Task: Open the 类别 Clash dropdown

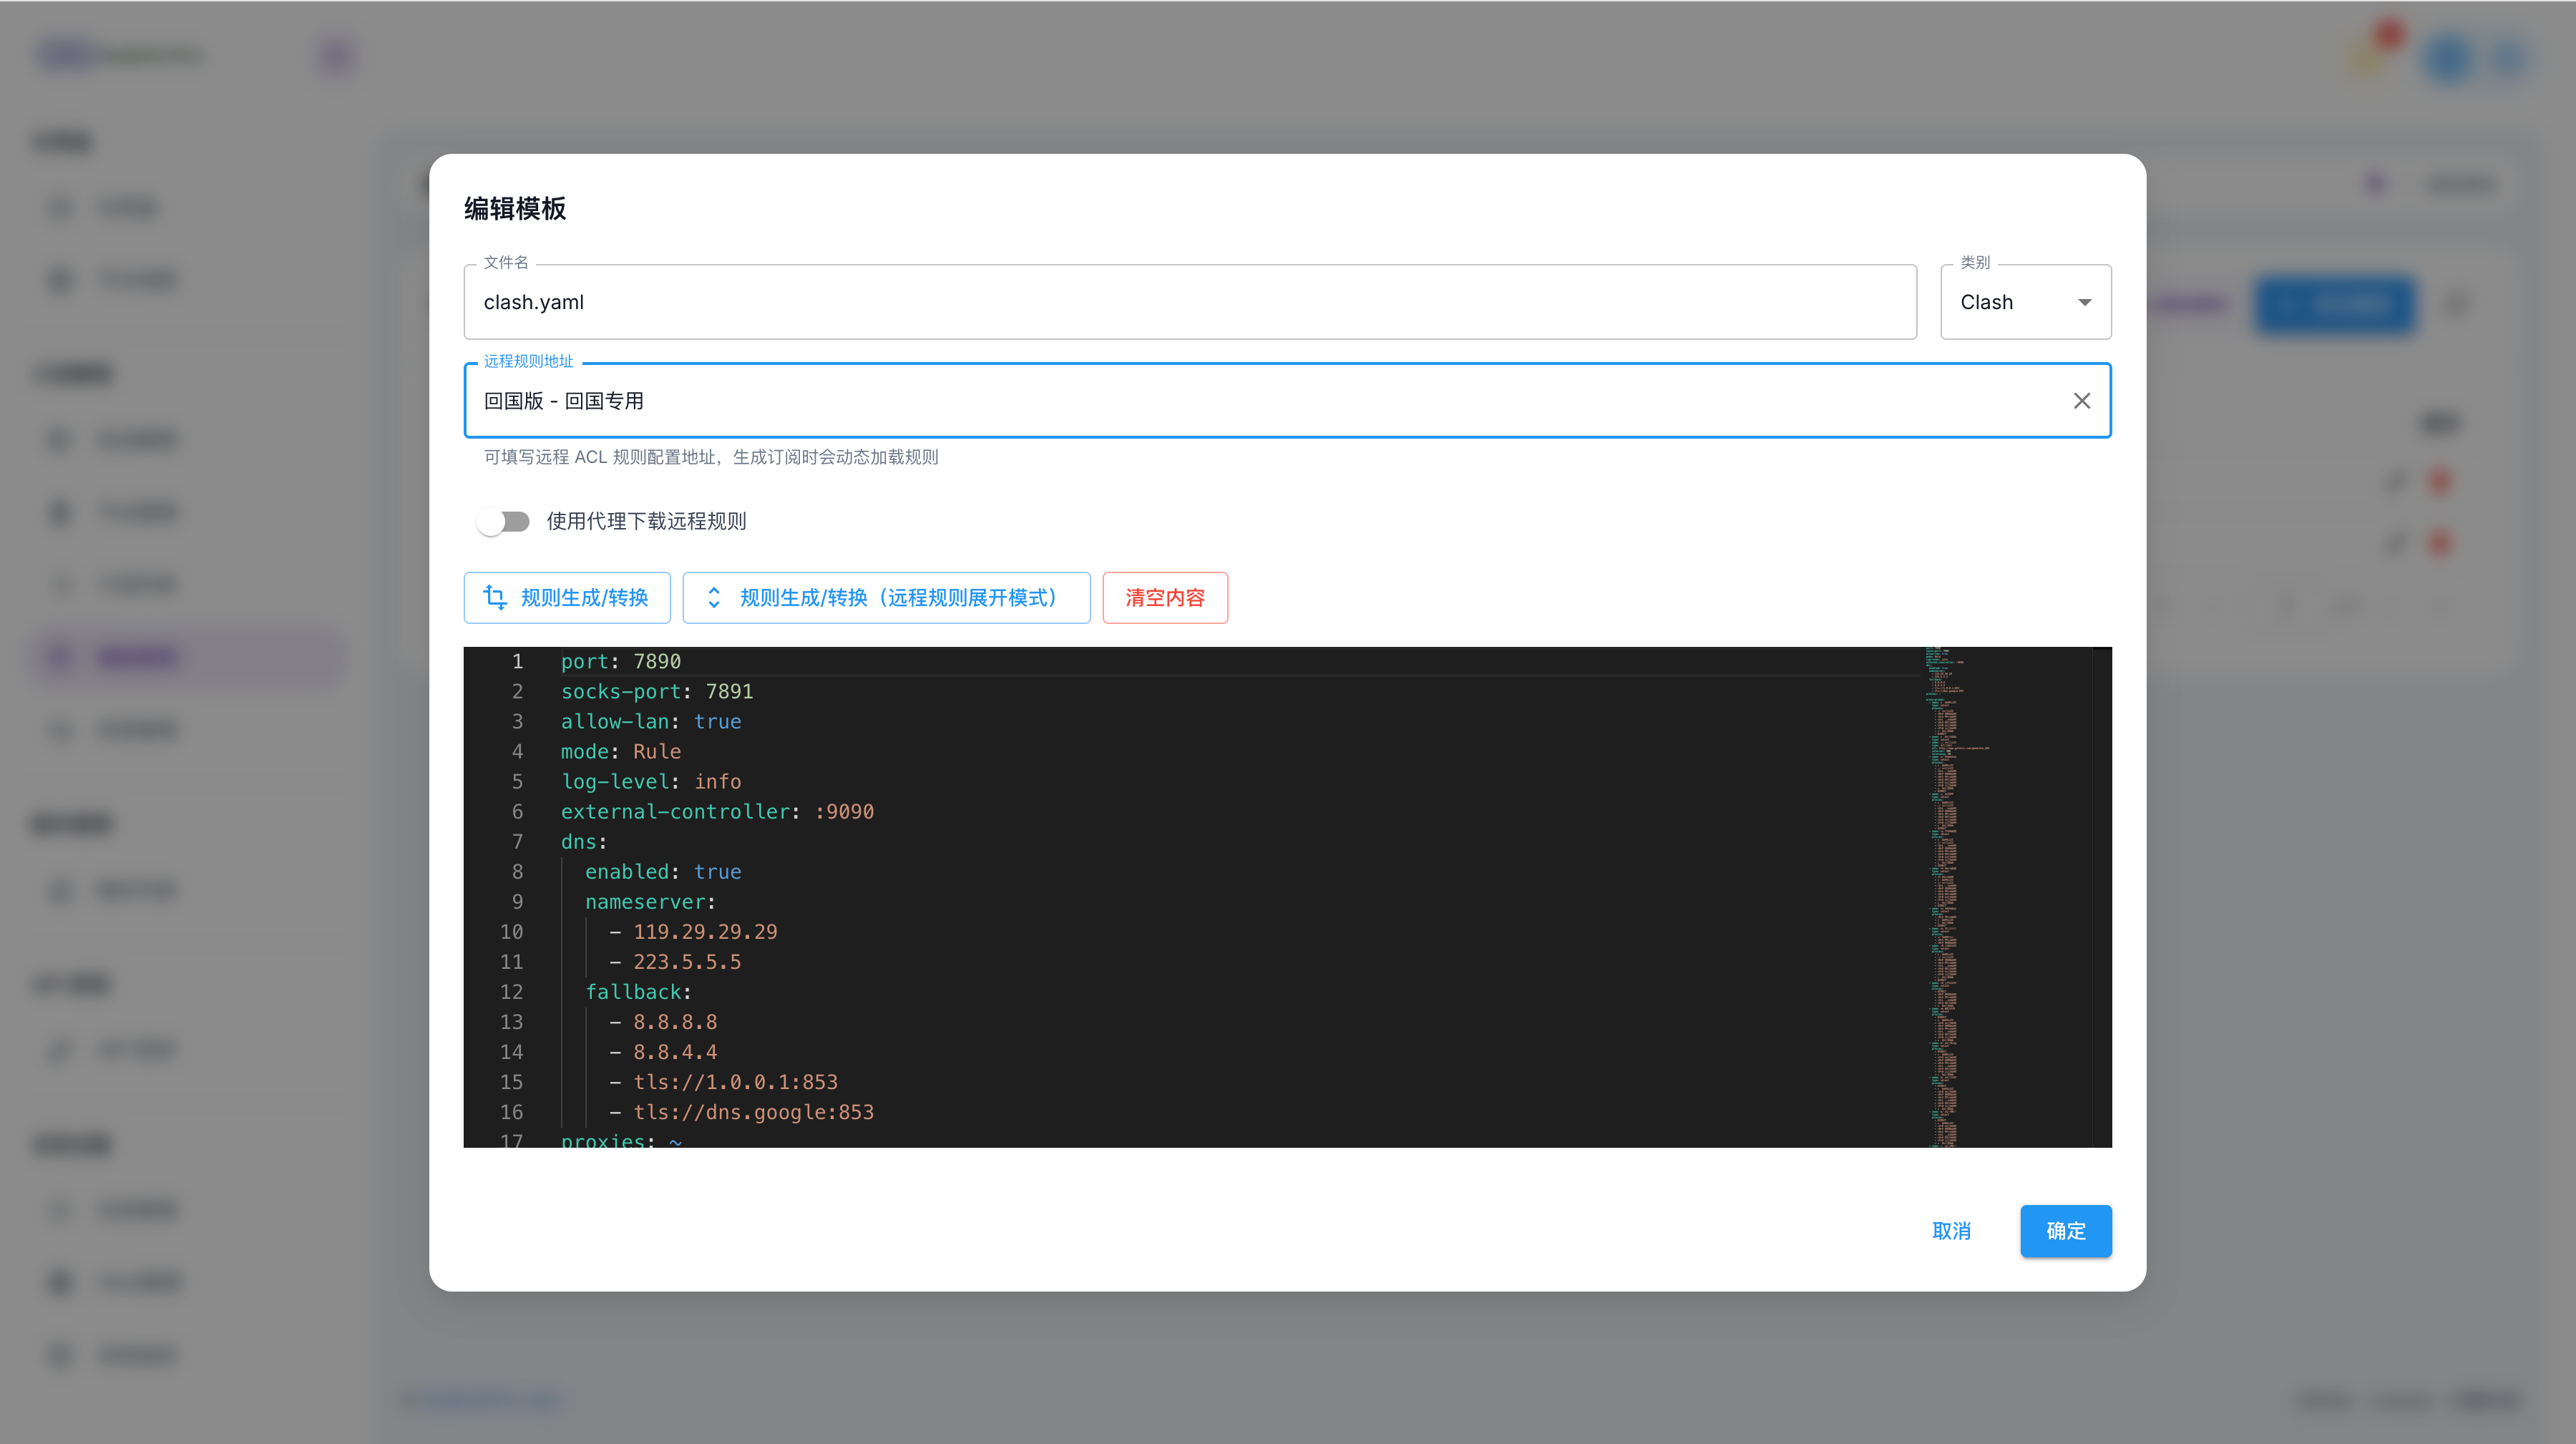Action: click(2025, 302)
